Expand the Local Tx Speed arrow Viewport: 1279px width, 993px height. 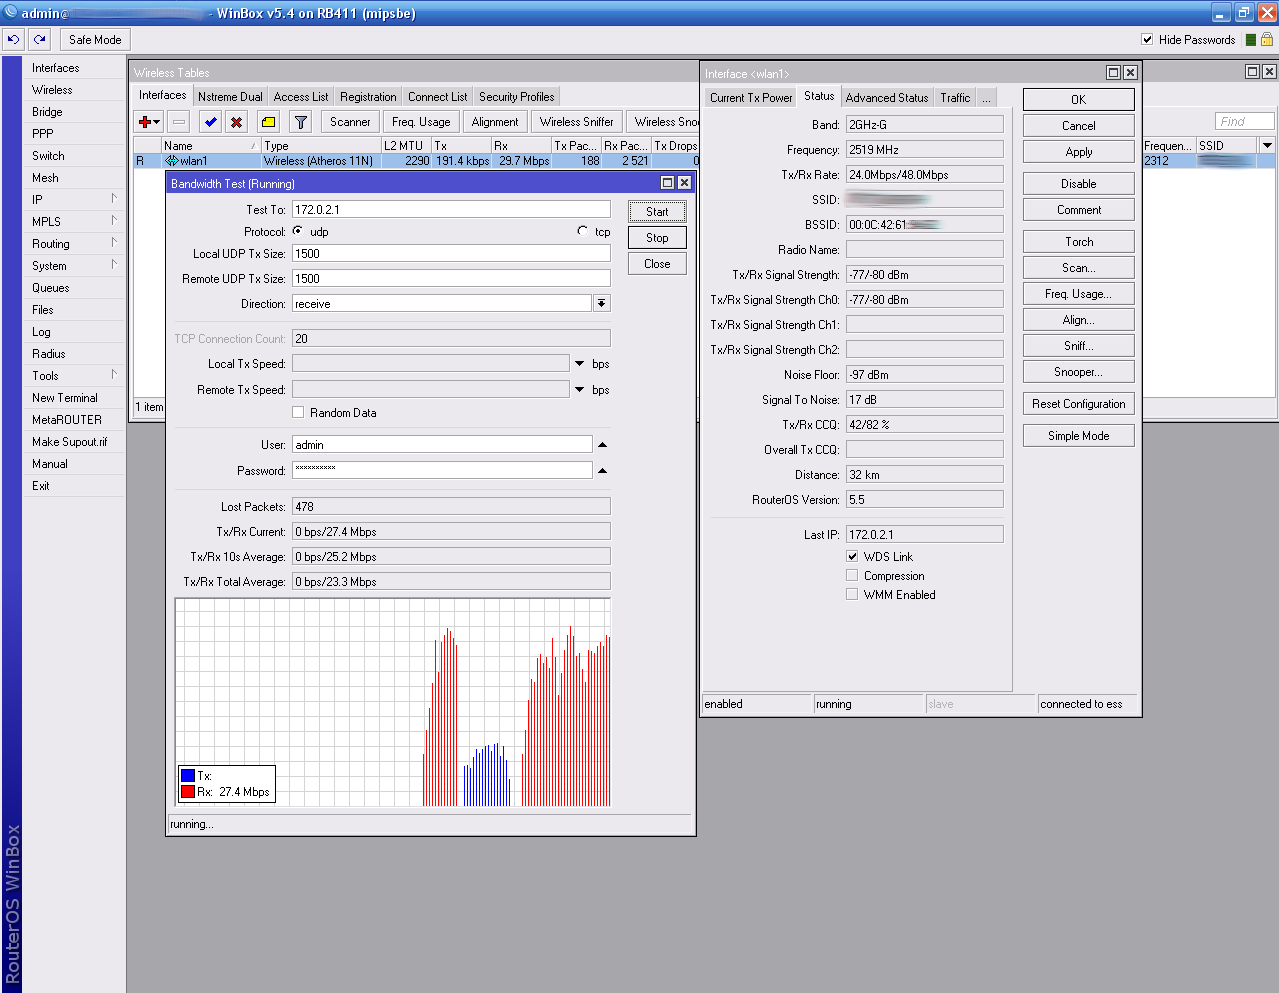pyautogui.click(x=579, y=364)
